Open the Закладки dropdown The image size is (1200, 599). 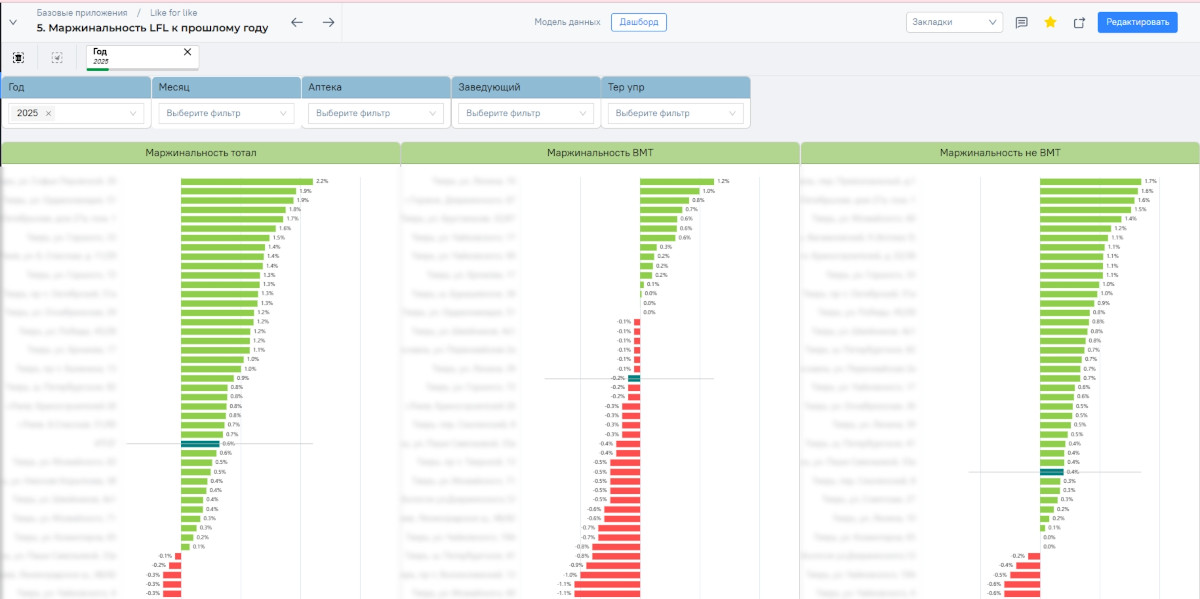[954, 22]
